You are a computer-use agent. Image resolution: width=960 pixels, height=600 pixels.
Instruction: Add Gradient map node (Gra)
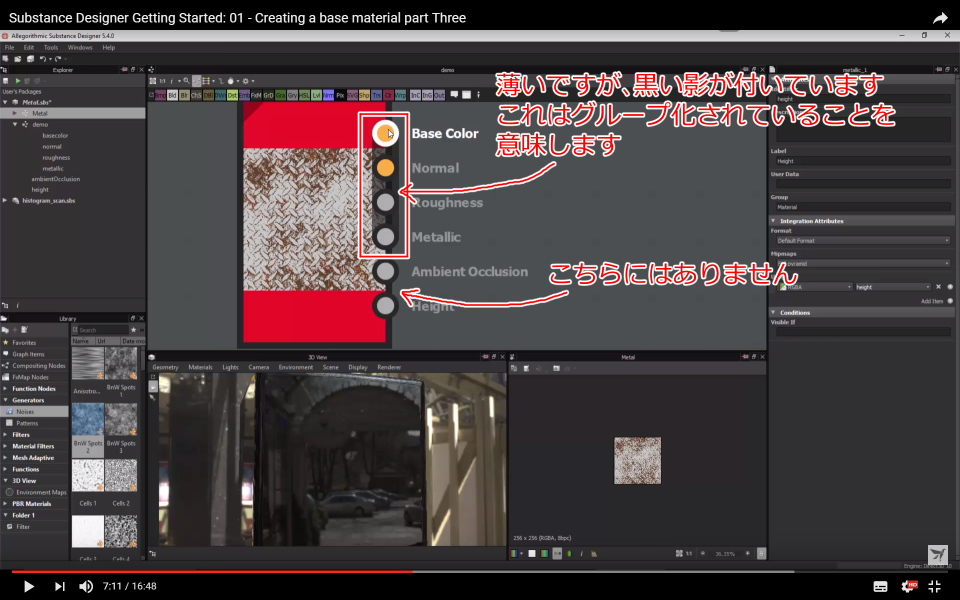[x=280, y=96]
